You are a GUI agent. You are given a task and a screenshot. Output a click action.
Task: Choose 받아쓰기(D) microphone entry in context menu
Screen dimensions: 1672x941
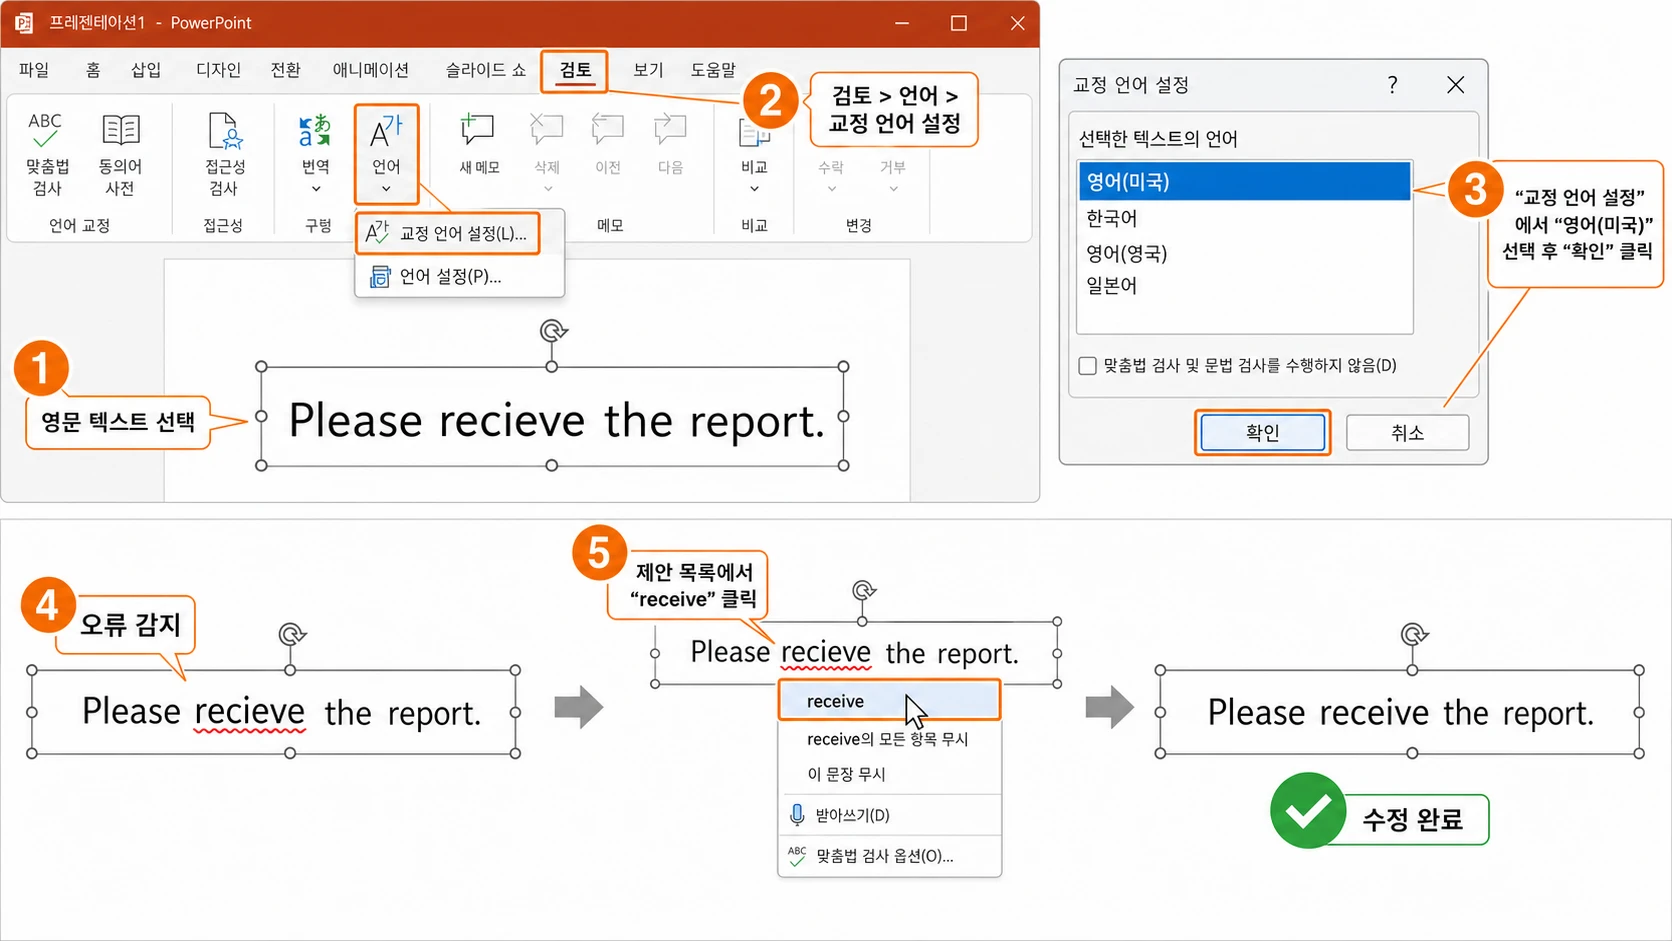[889, 815]
